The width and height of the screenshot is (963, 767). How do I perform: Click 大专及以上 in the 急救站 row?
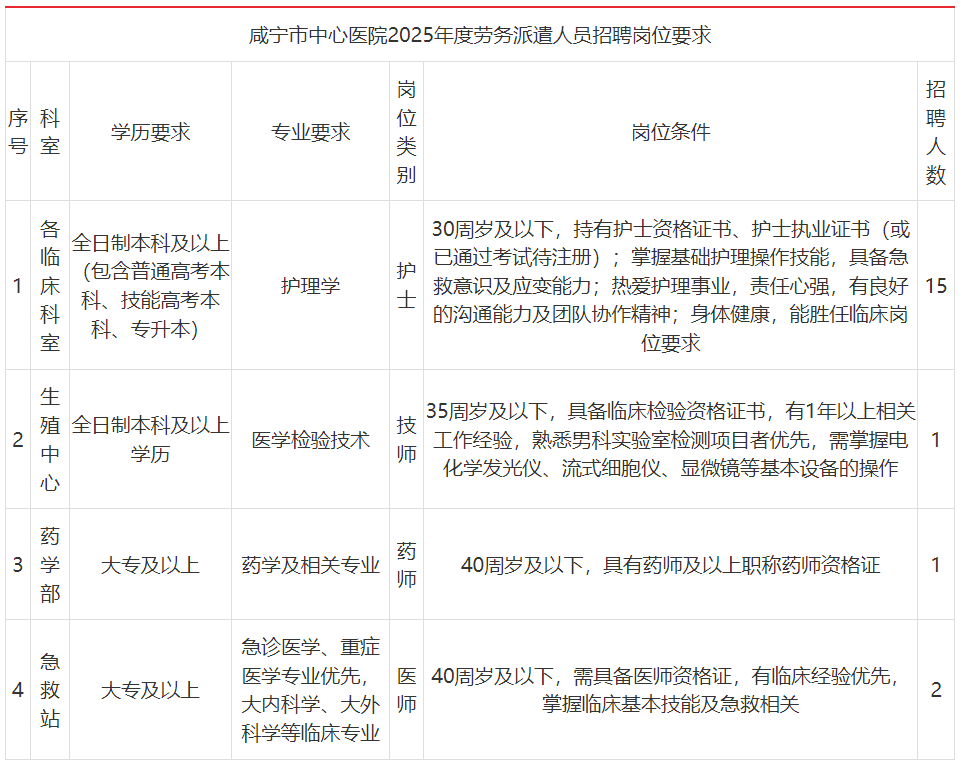[x=150, y=690]
